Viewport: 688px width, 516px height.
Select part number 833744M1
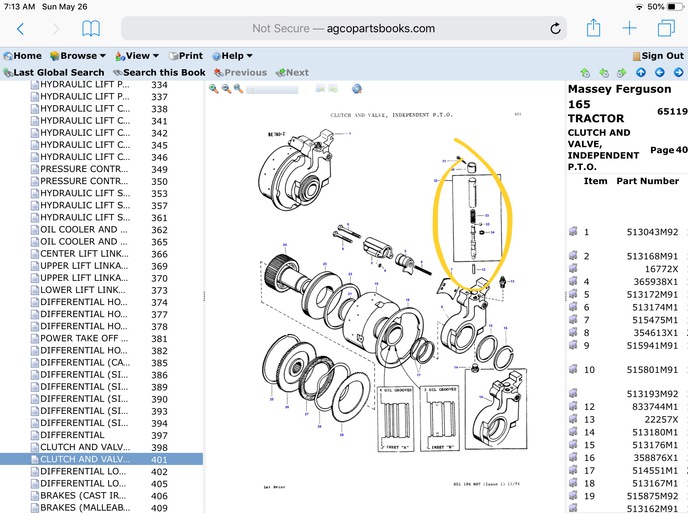coord(655,407)
